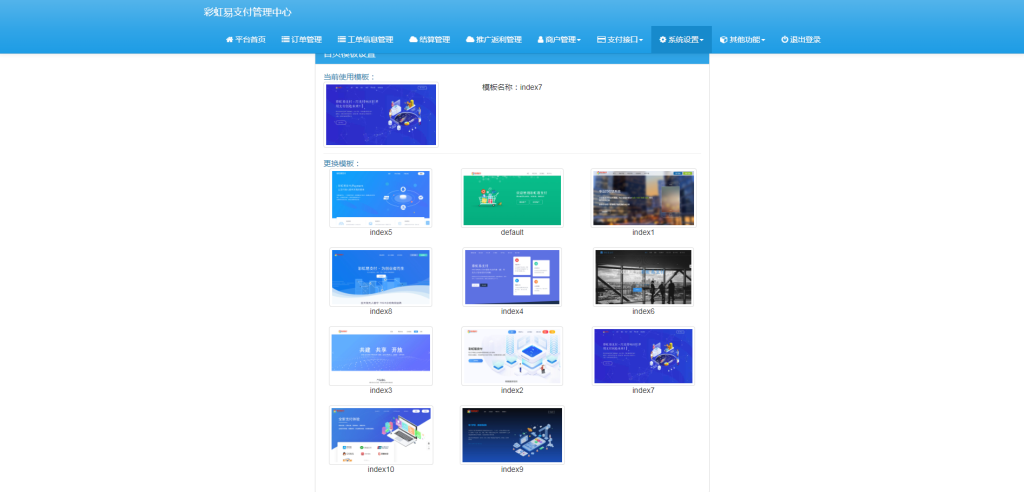Click the list icon beside 工单信息管理
Image resolution: width=1024 pixels, height=492 pixels.
[x=342, y=40]
